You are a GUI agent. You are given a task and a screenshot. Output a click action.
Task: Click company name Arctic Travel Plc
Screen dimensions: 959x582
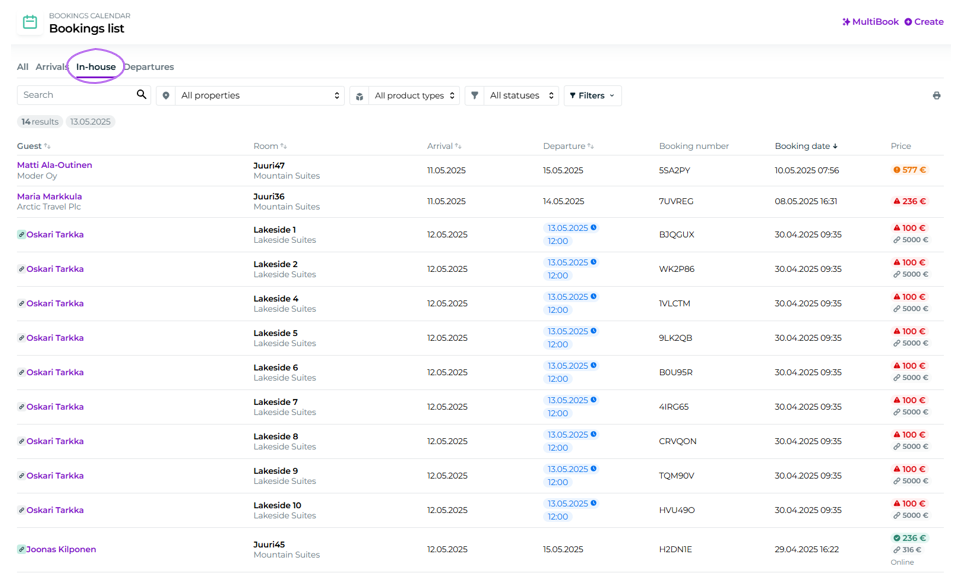[49, 207]
